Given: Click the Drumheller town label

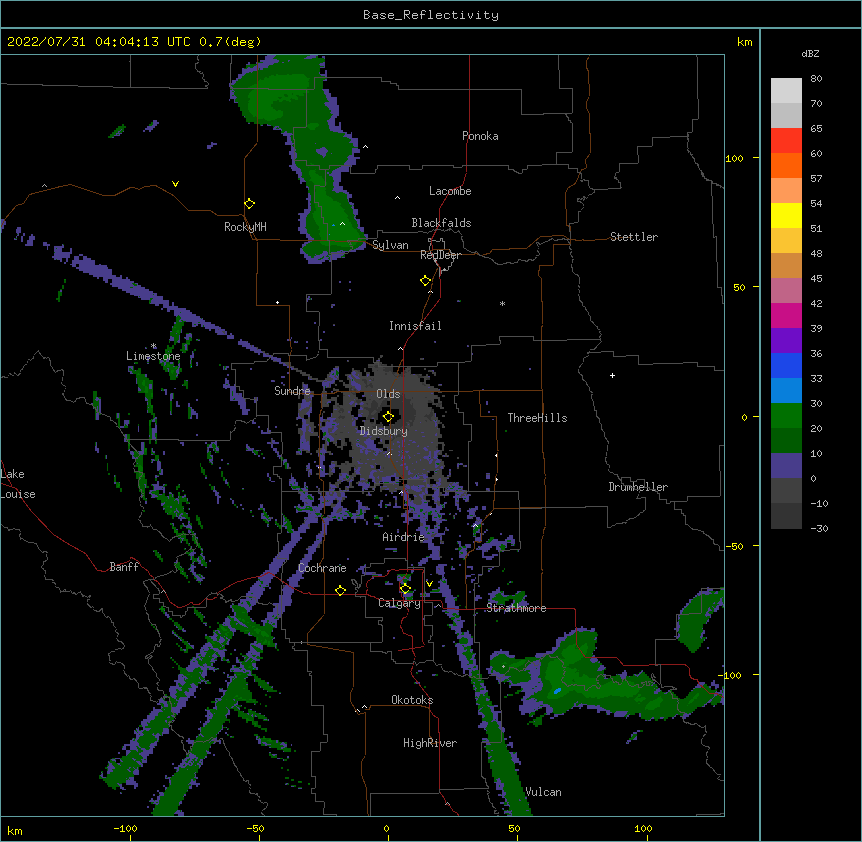Looking at the screenshot, I should (x=638, y=487).
